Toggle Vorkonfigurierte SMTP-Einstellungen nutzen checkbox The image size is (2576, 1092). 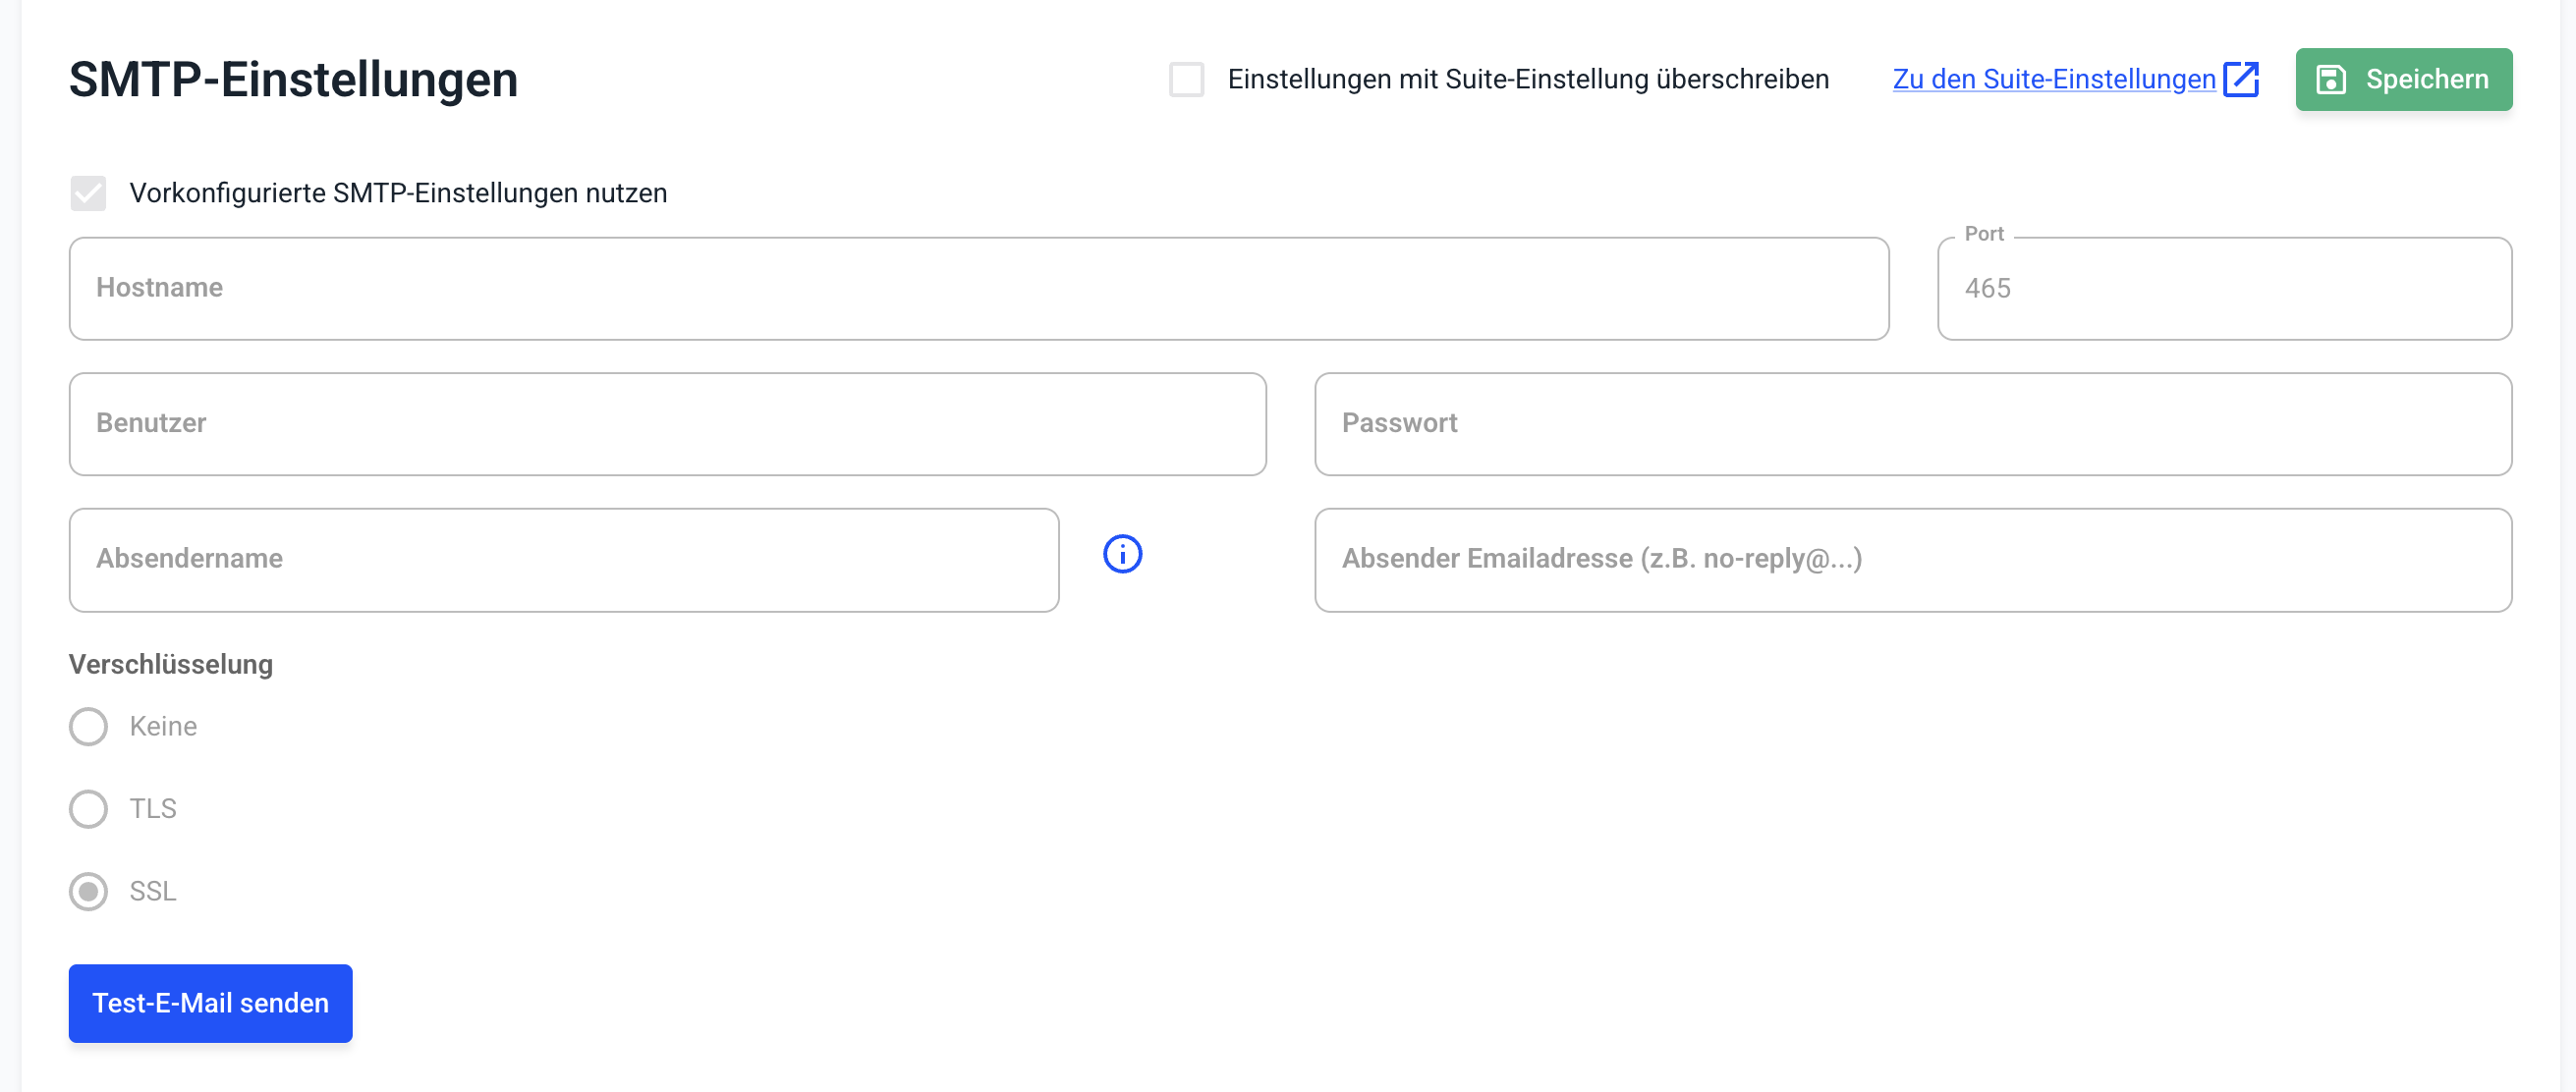[88, 193]
